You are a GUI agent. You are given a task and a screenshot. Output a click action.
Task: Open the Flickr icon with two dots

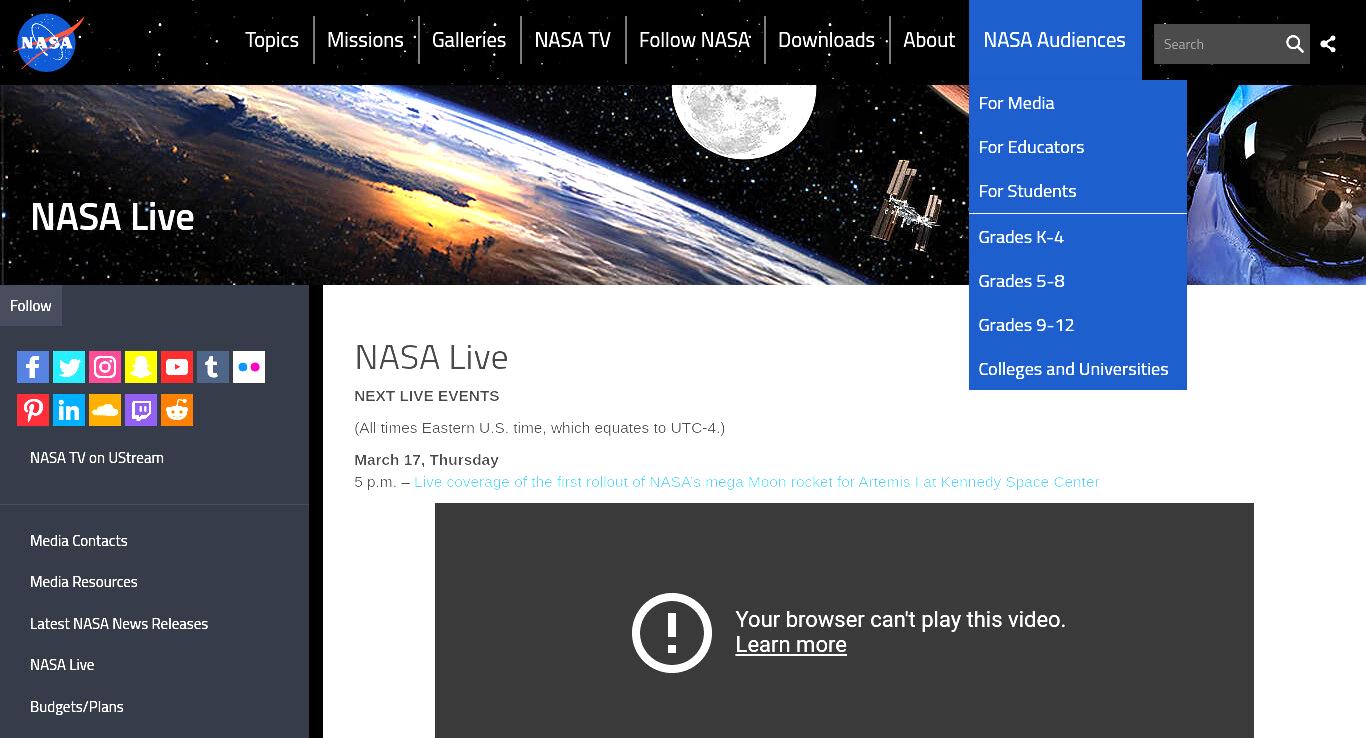click(x=249, y=367)
